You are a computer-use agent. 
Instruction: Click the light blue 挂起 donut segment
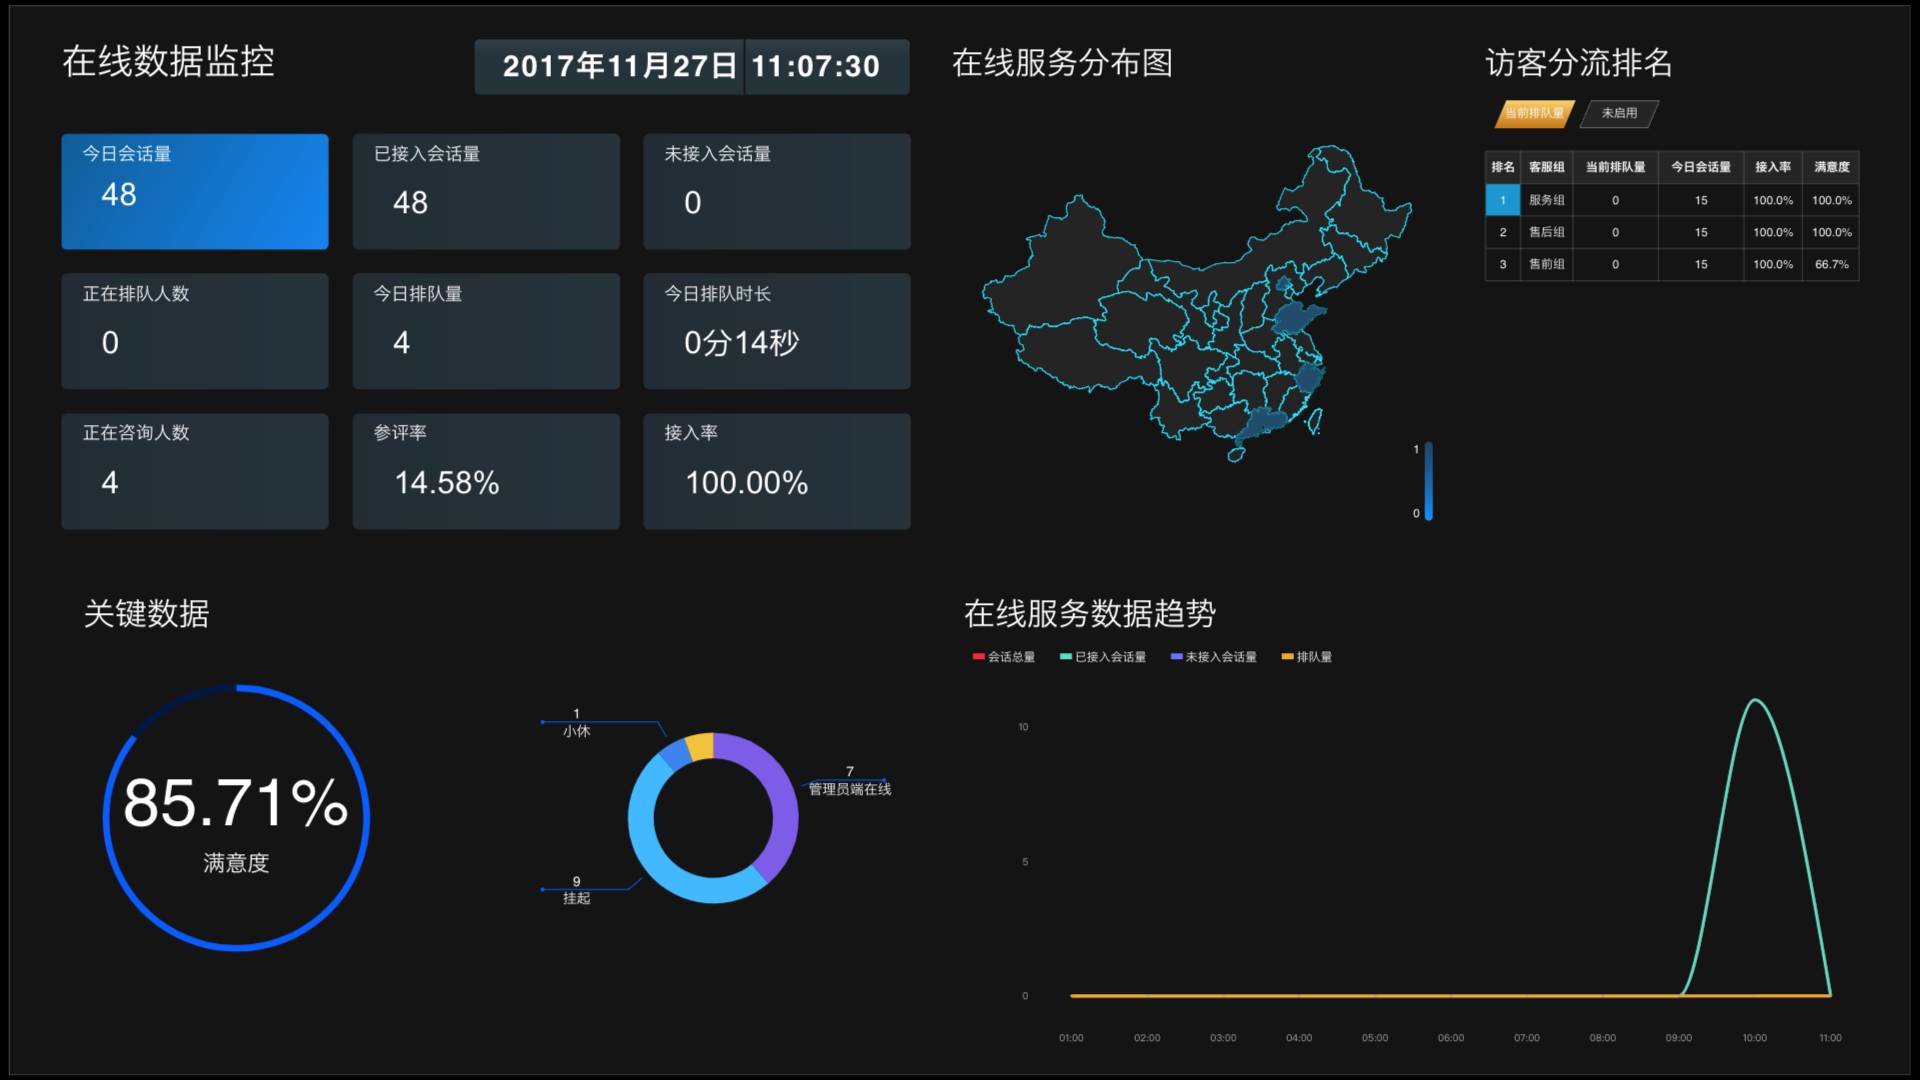pos(648,845)
